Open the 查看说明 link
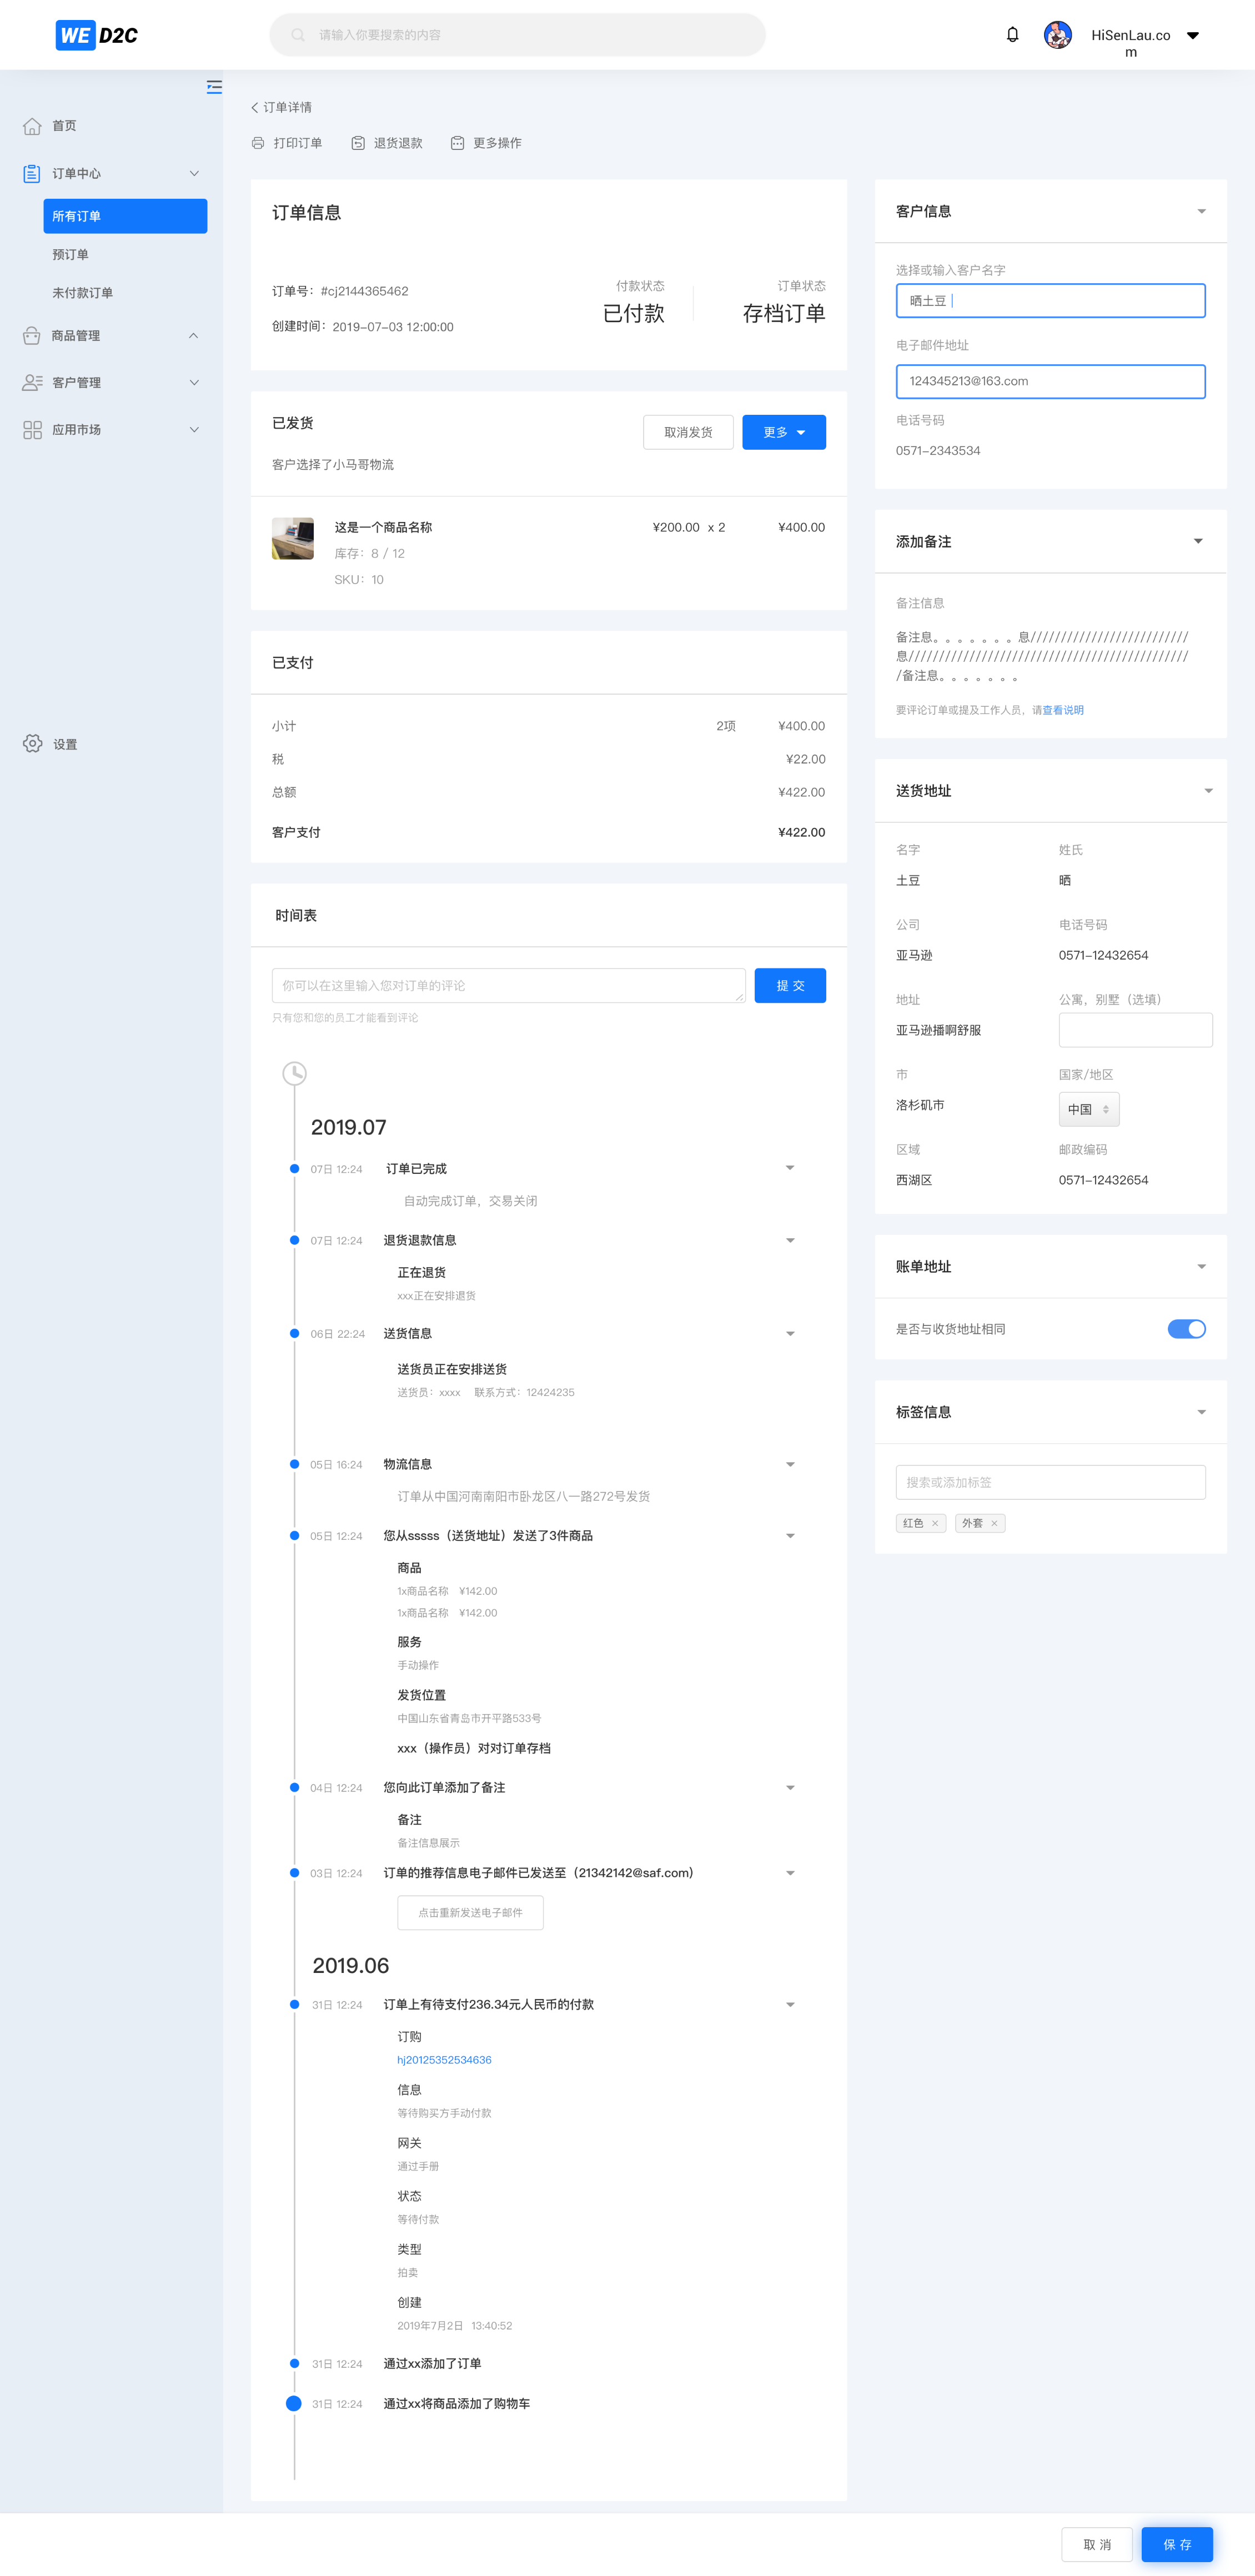 [x=1063, y=710]
